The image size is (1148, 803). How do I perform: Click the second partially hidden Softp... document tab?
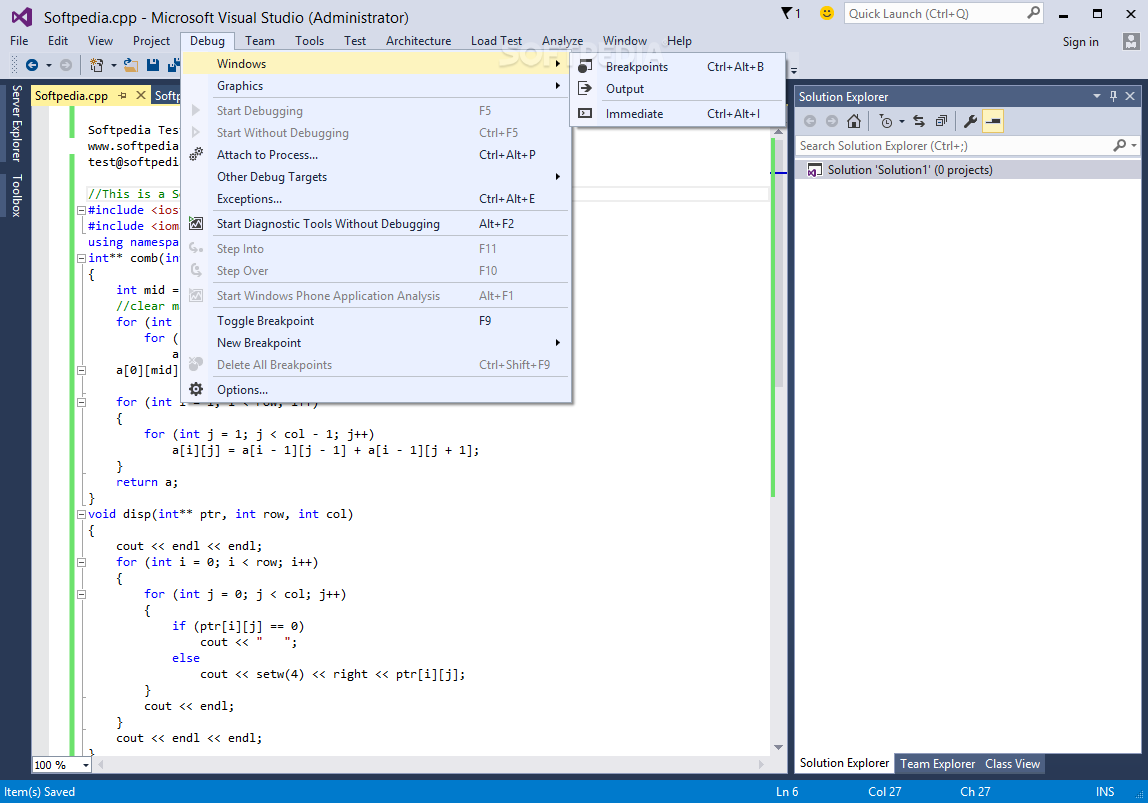(x=166, y=96)
